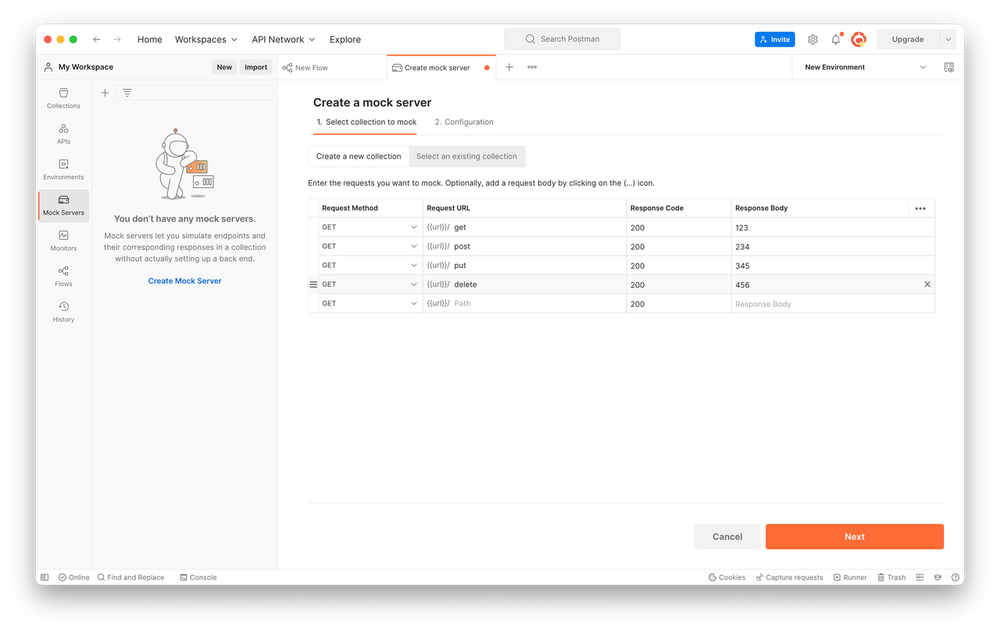1000x632 pixels.
Task: Remove the delete request row
Action: coord(926,285)
